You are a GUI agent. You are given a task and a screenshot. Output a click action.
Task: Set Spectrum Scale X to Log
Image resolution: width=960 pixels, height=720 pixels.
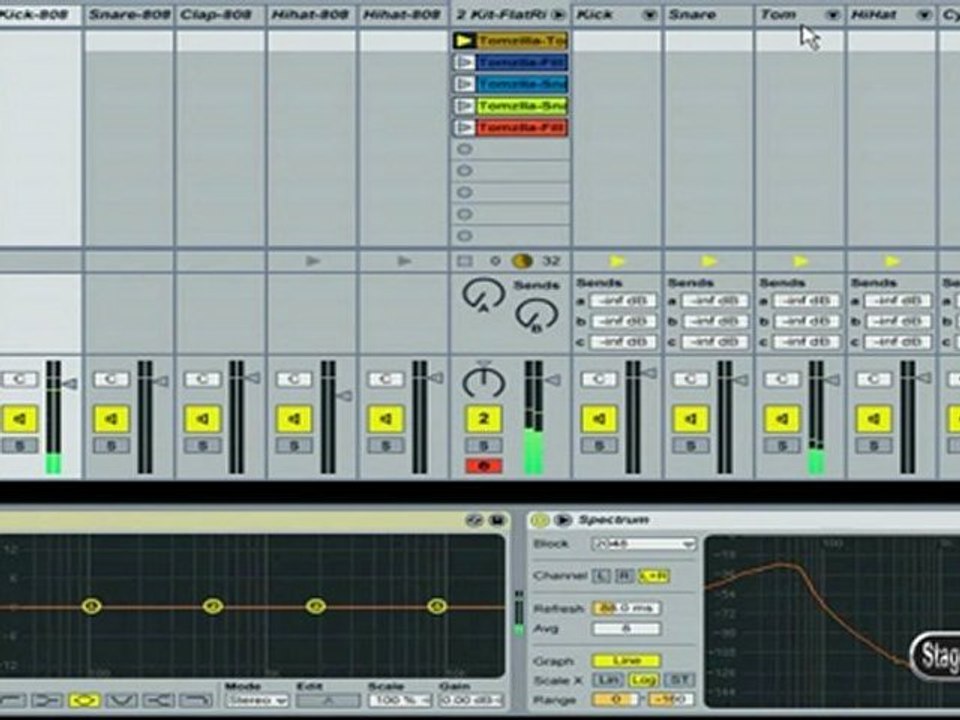pos(643,680)
